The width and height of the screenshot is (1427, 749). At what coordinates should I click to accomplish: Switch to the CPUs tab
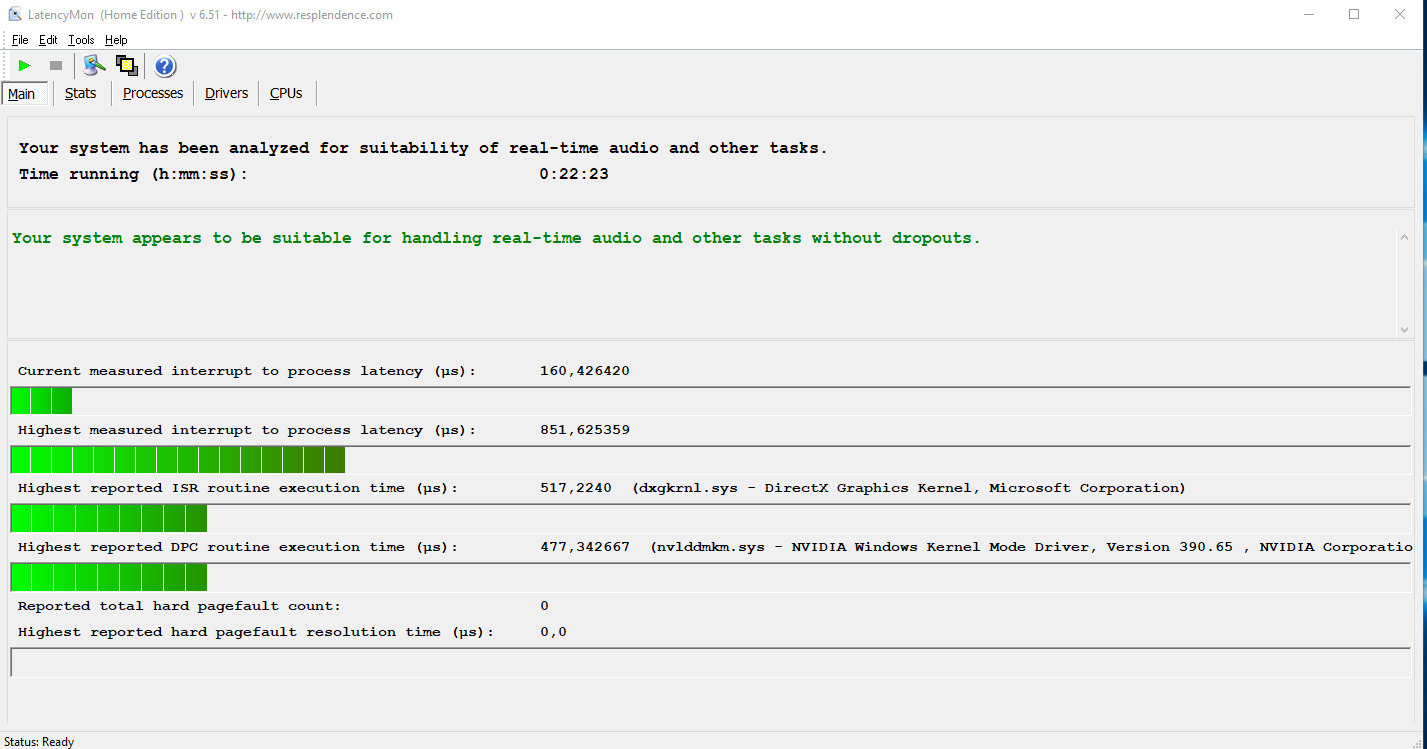pos(286,93)
